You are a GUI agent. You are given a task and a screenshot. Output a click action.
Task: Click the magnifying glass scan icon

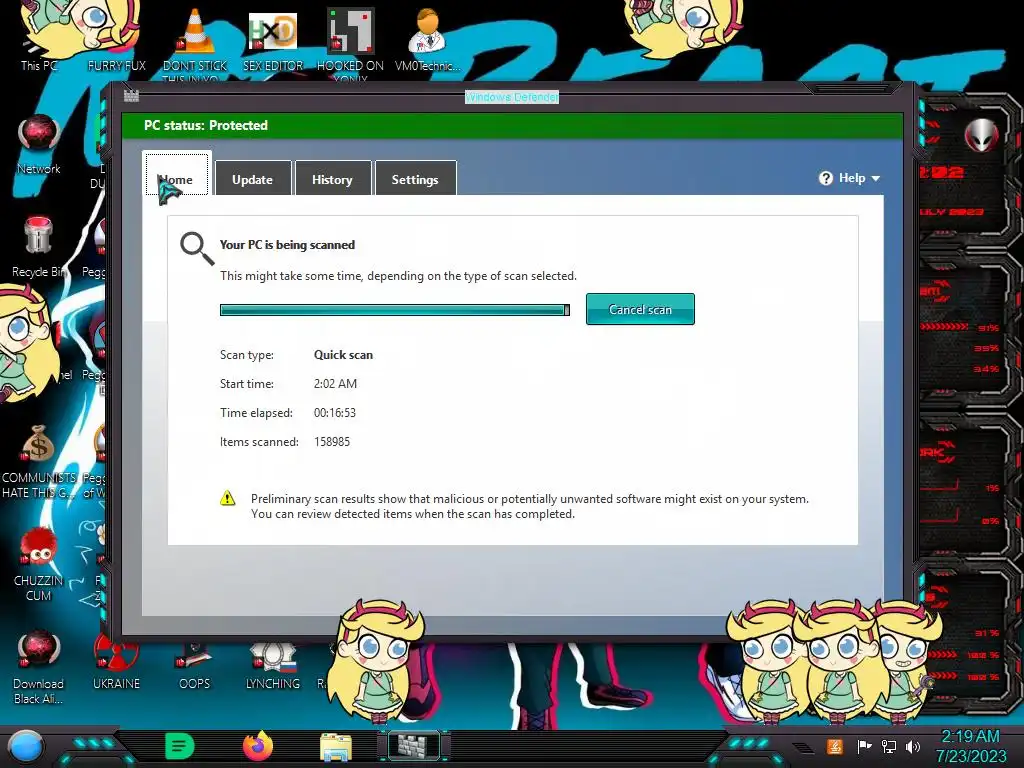tap(197, 248)
